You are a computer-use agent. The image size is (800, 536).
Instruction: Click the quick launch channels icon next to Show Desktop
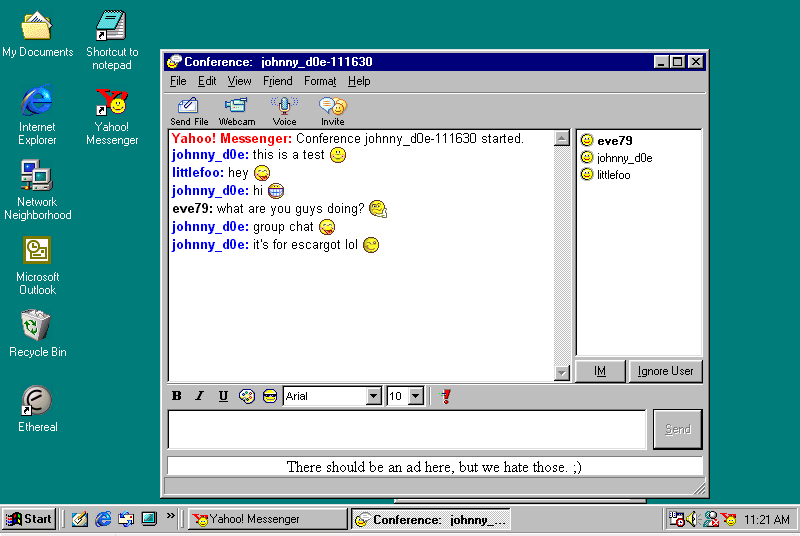point(149,519)
